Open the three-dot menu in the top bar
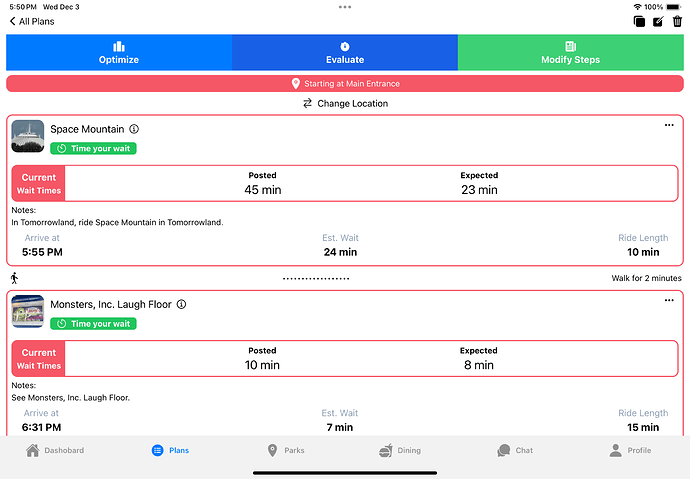The image size is (690, 479). pos(345,7)
